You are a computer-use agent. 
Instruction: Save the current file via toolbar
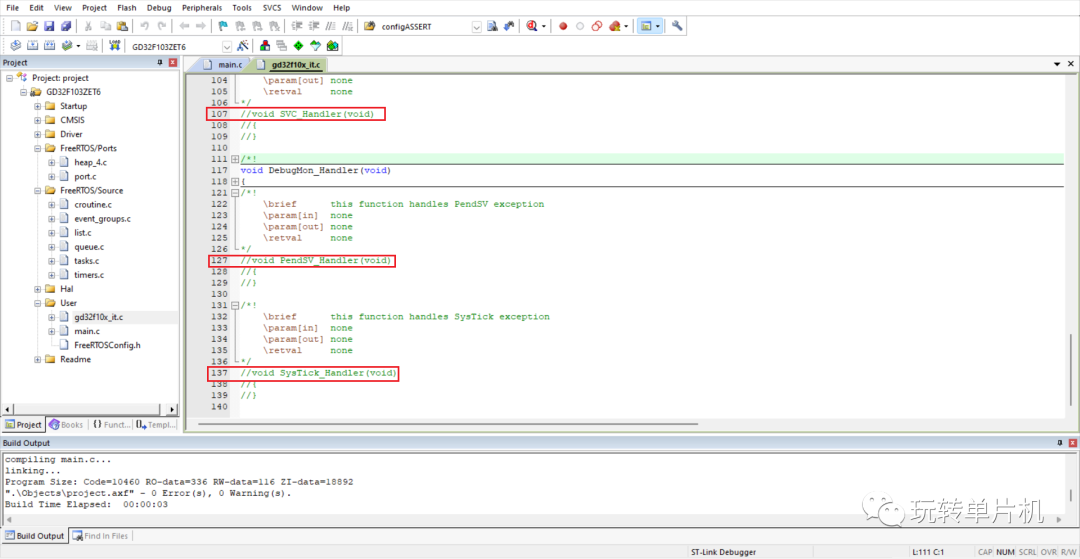pos(49,26)
